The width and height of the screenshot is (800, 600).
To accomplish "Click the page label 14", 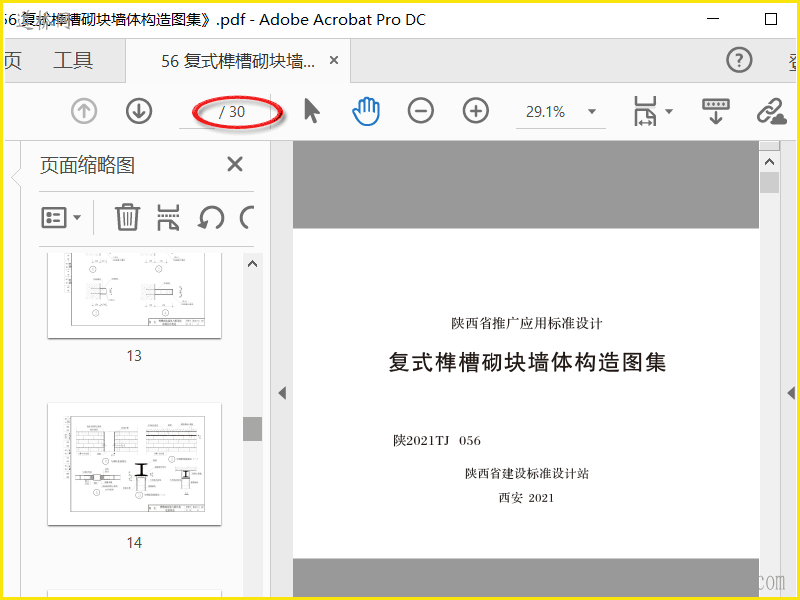I will coord(134,542).
